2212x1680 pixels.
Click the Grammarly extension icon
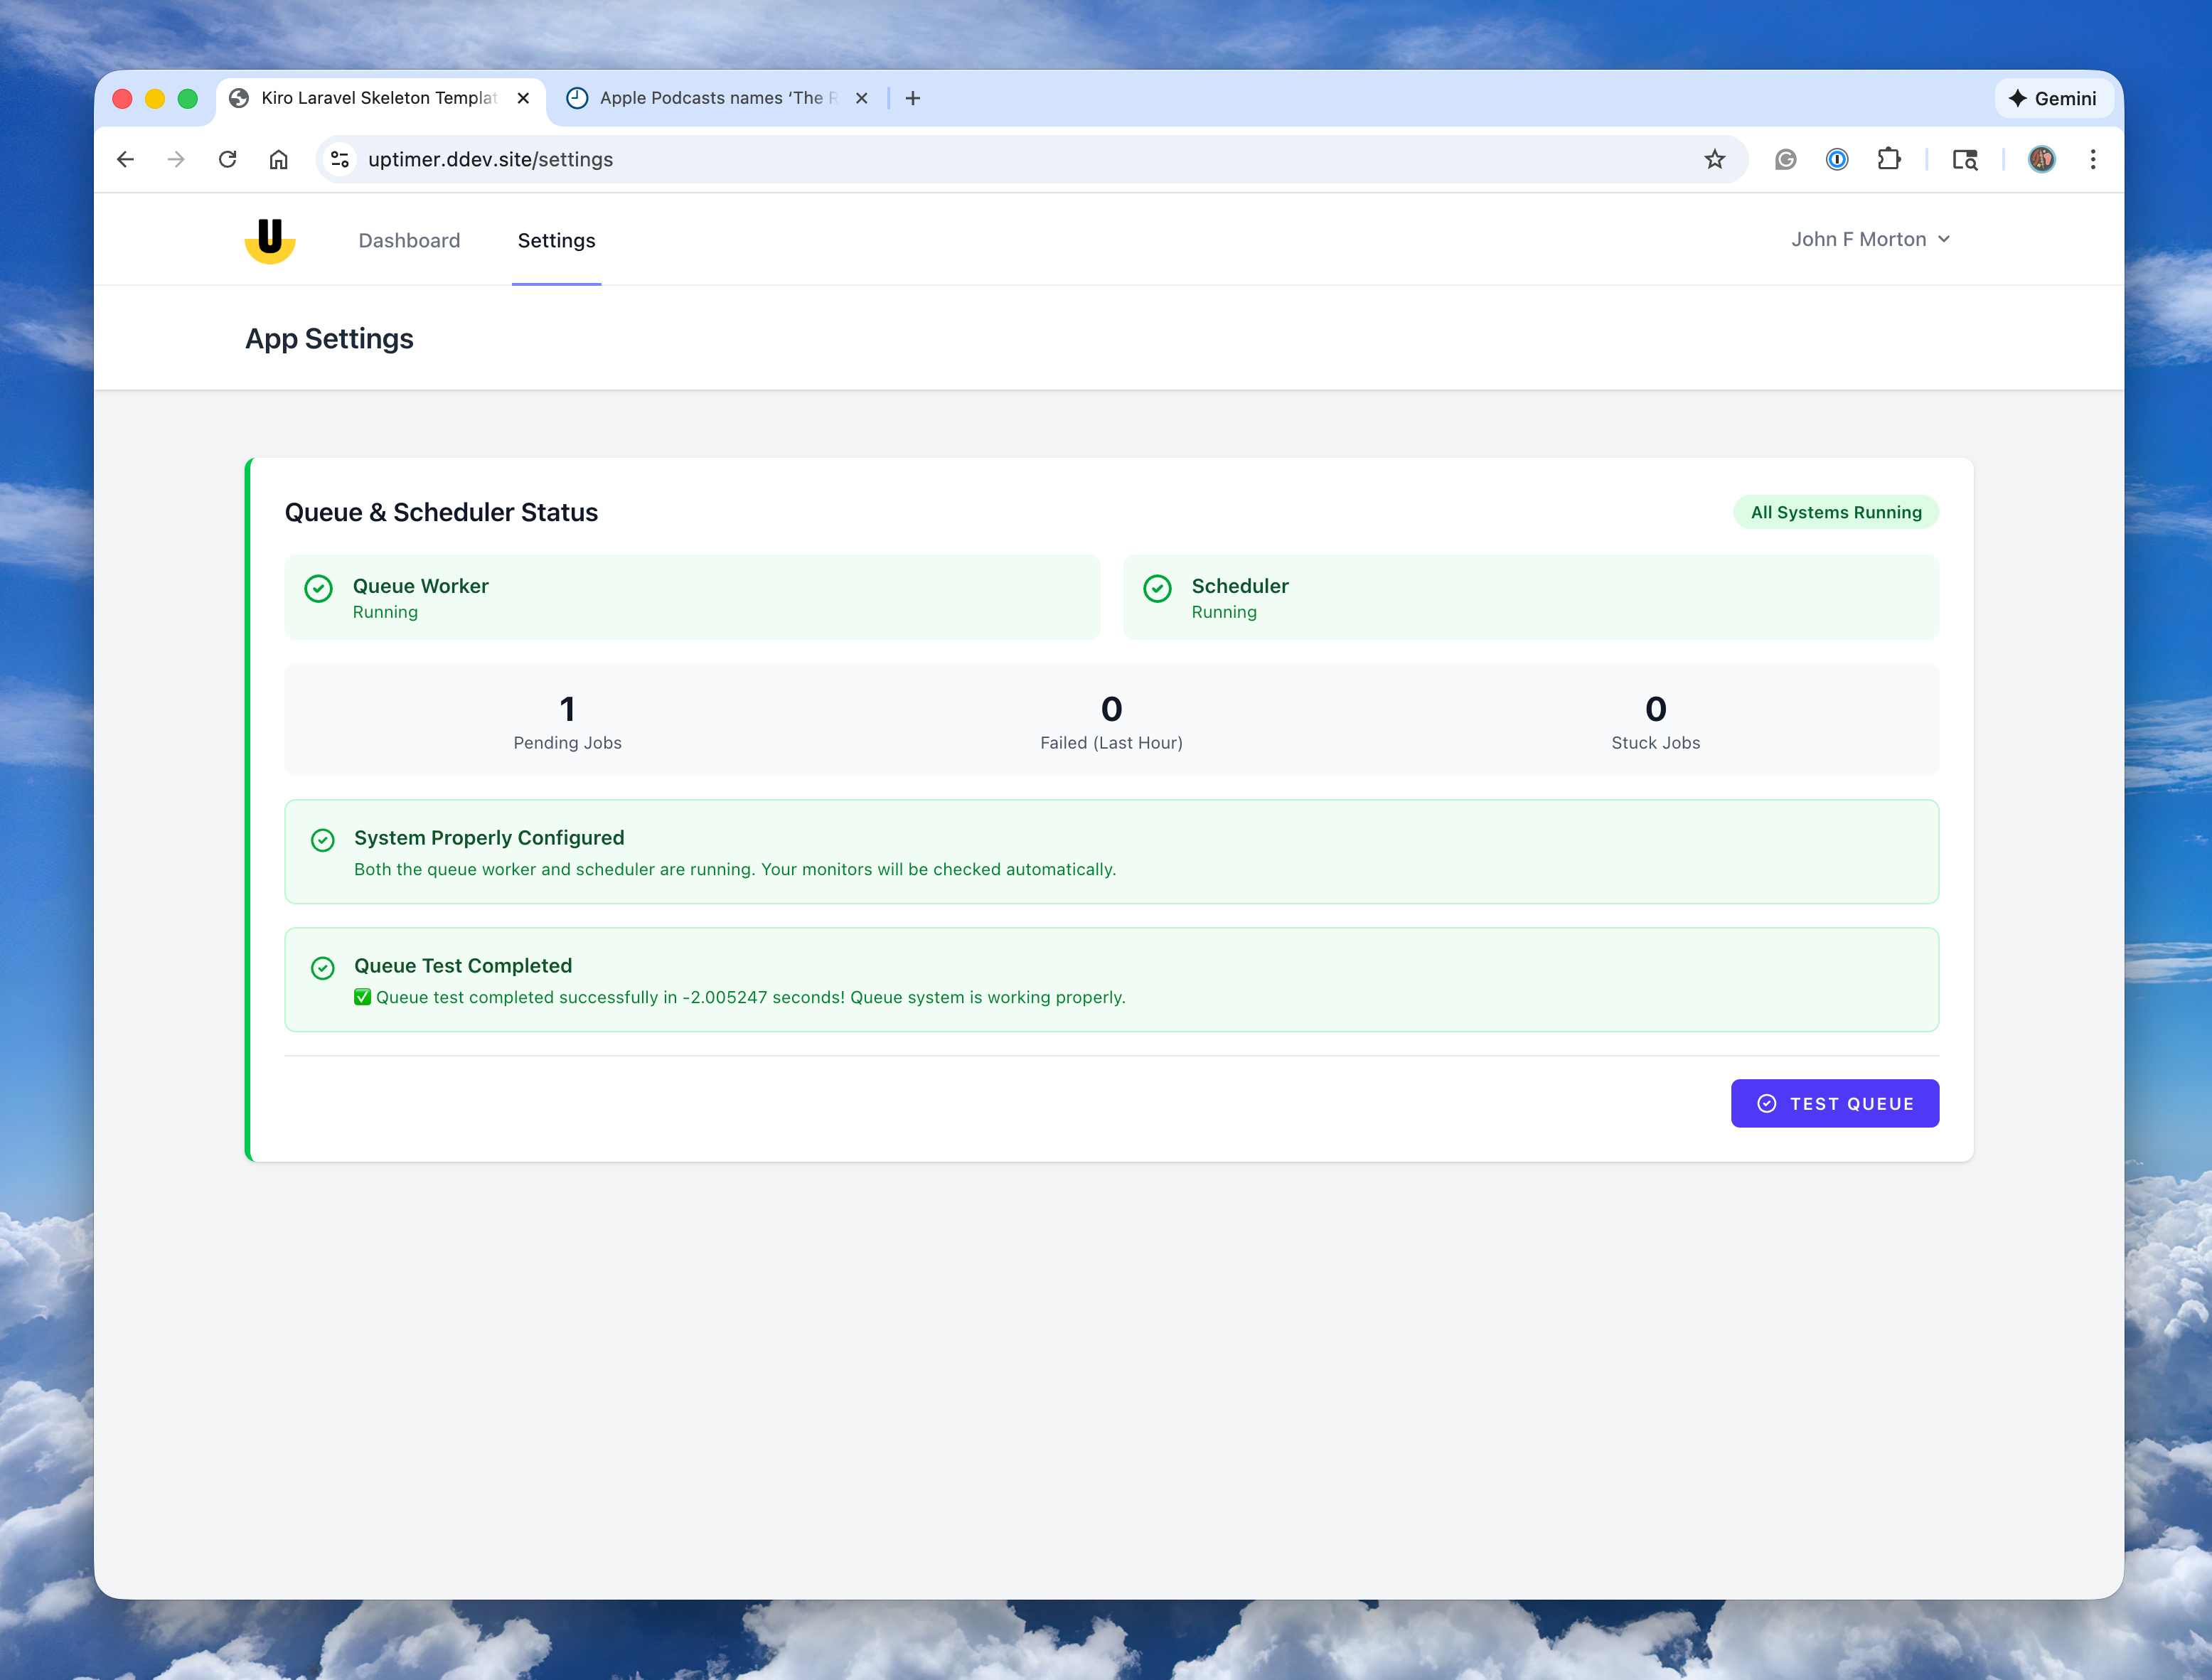coord(1785,159)
